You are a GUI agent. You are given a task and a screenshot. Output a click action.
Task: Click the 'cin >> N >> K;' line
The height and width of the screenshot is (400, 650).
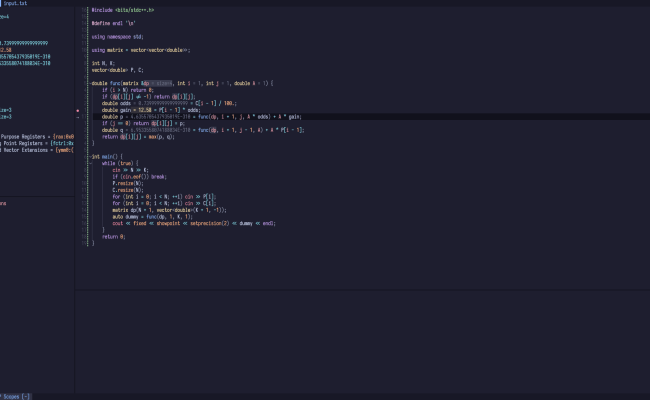tap(130, 170)
